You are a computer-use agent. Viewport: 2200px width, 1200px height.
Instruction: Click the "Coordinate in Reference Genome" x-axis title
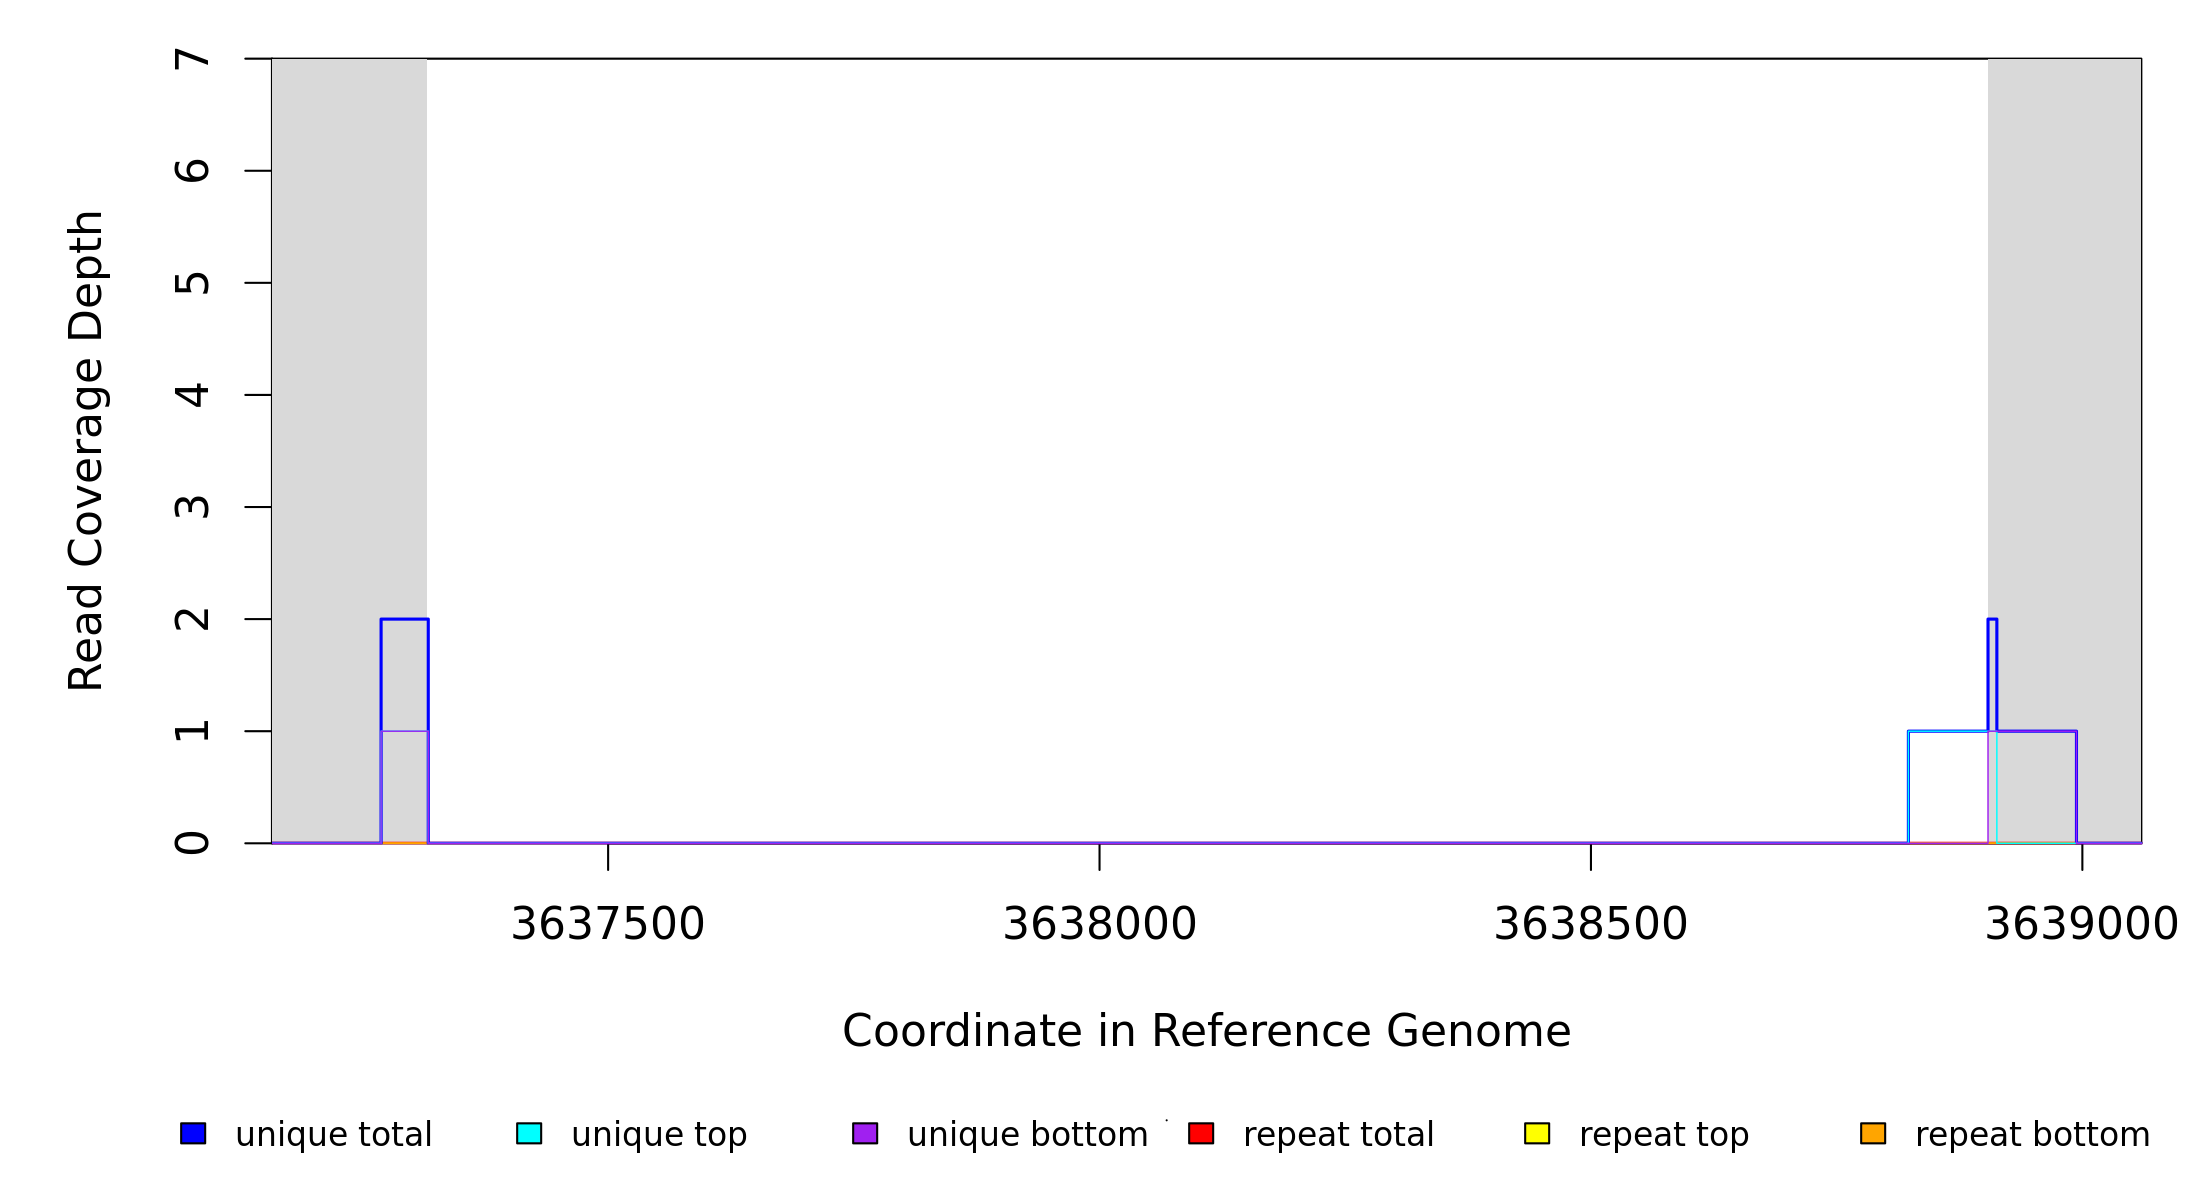point(1206,1031)
